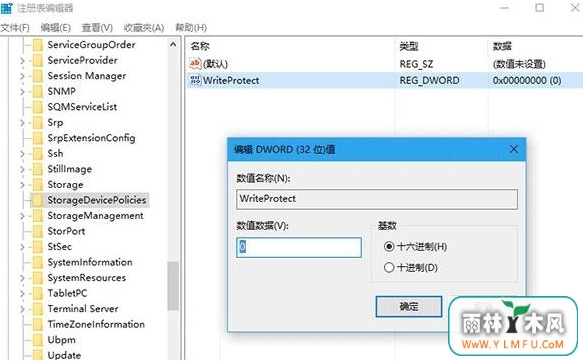Screen dimensions: 583x361
Task: Select the WriteProtect value name text
Action: click(231, 80)
